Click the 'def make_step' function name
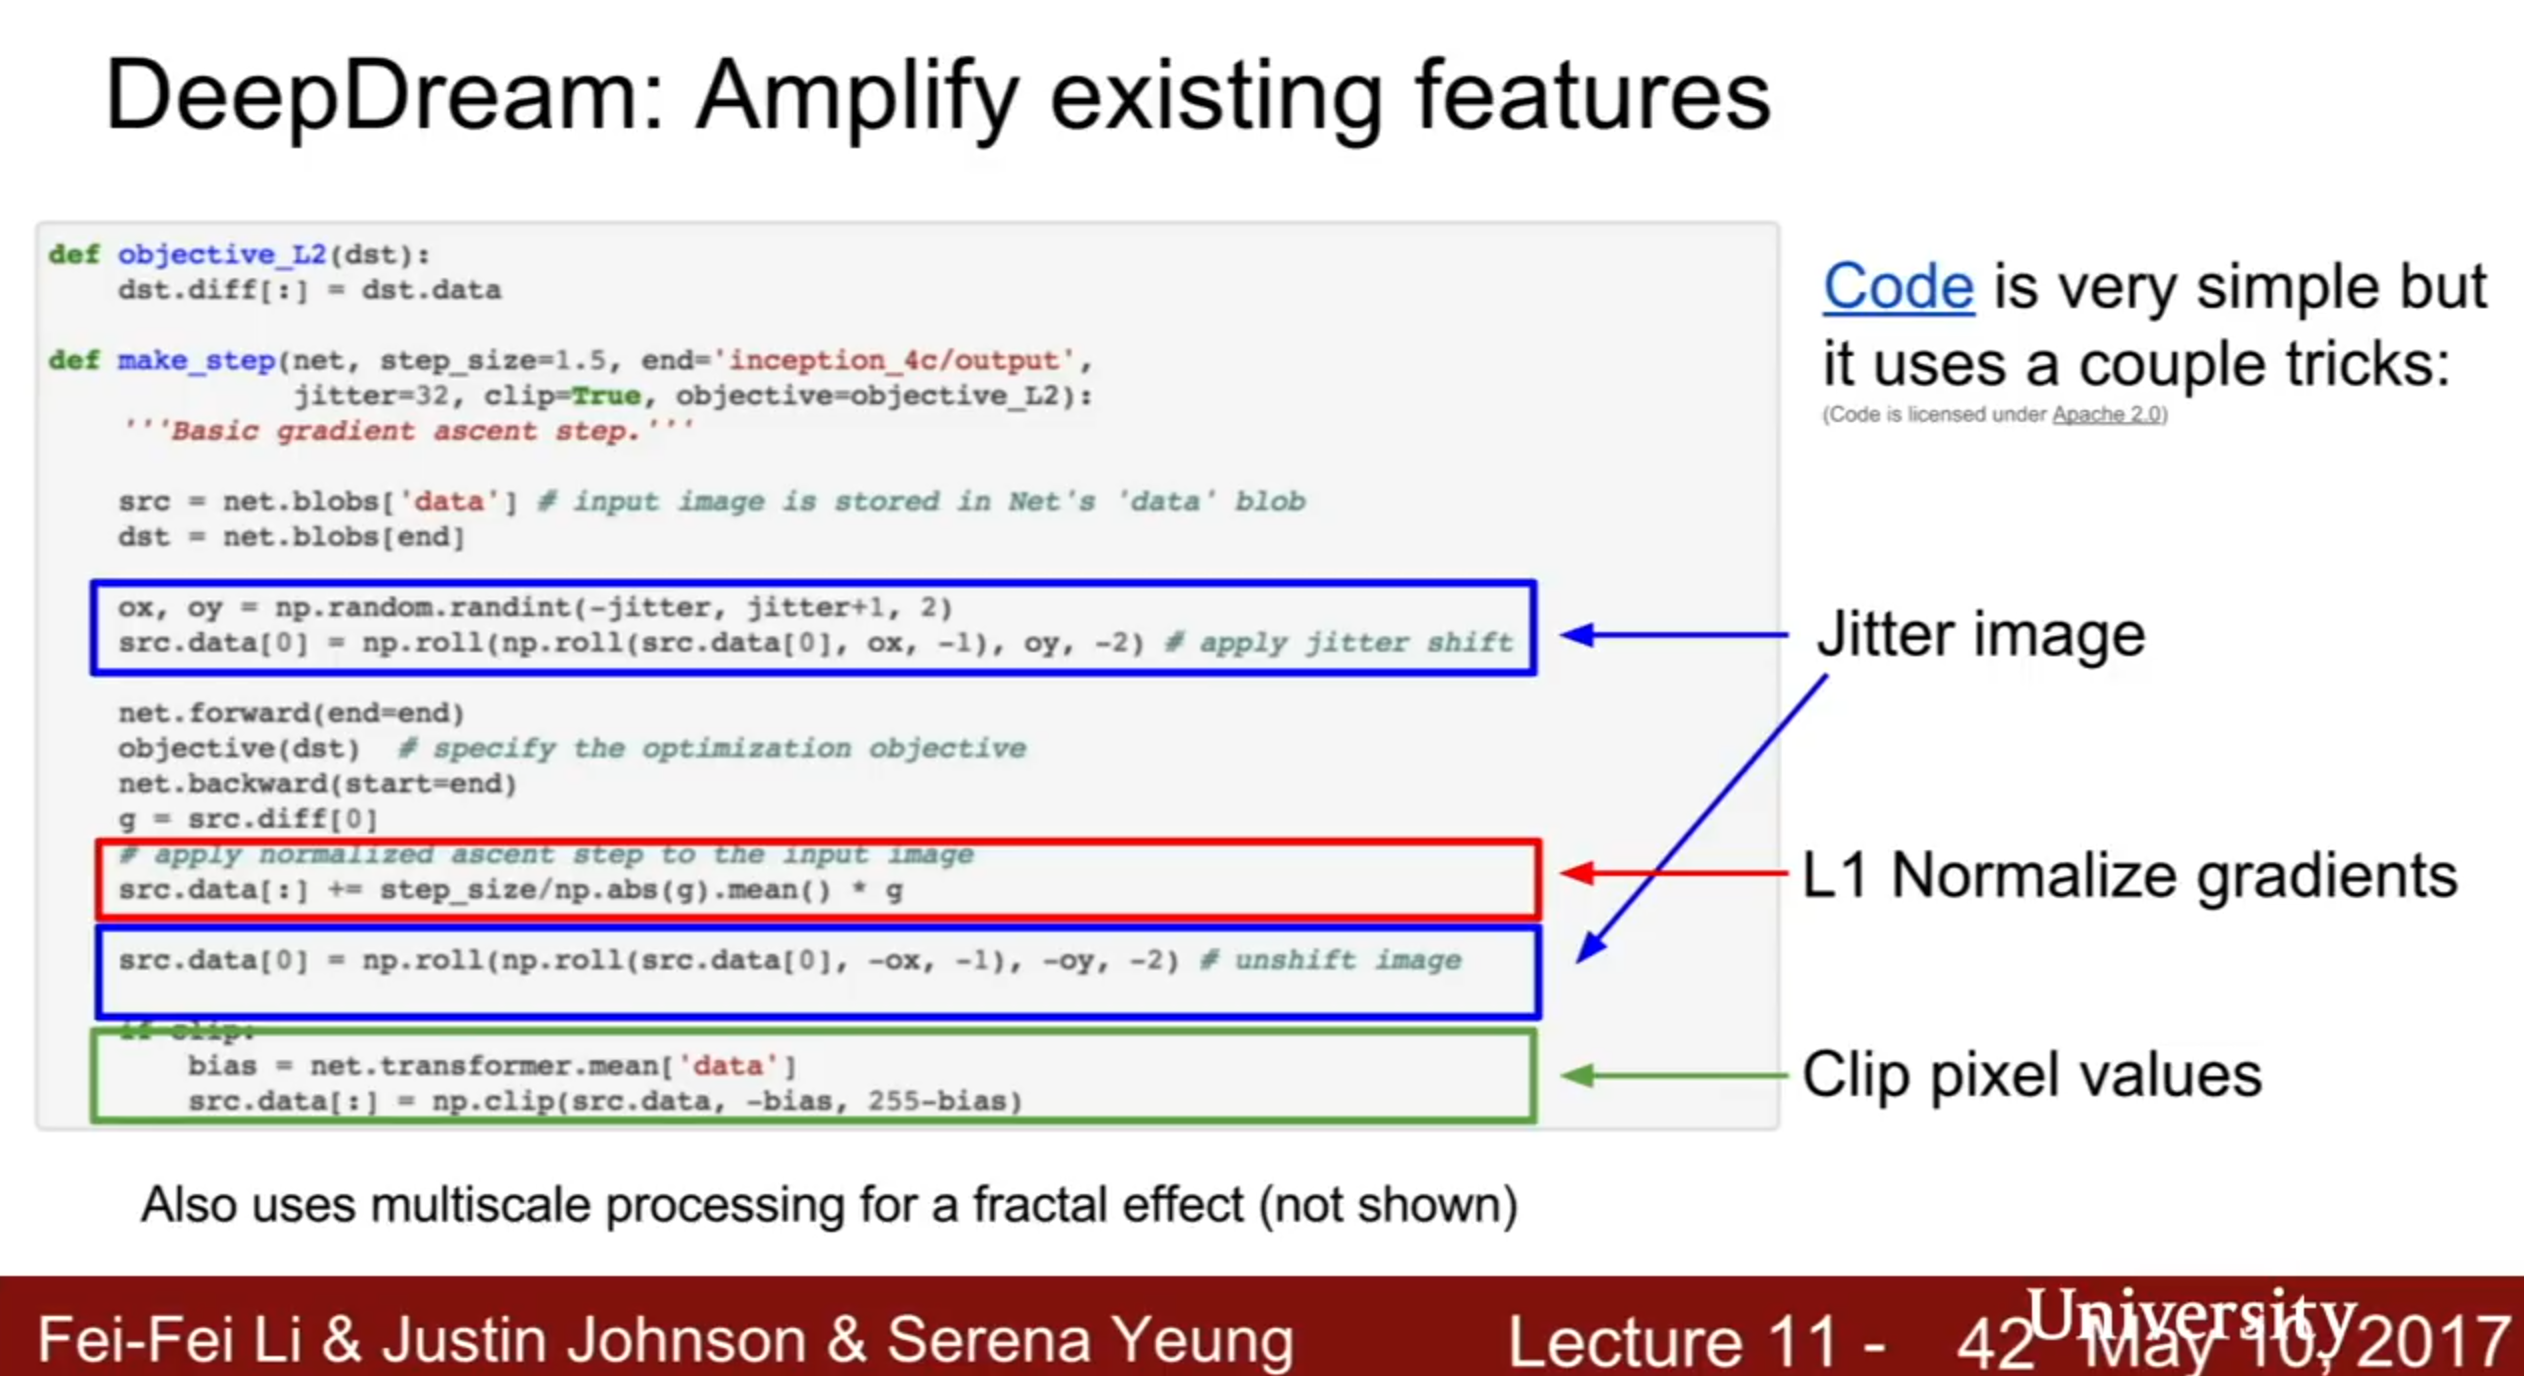The image size is (2524, 1376). click(196, 360)
